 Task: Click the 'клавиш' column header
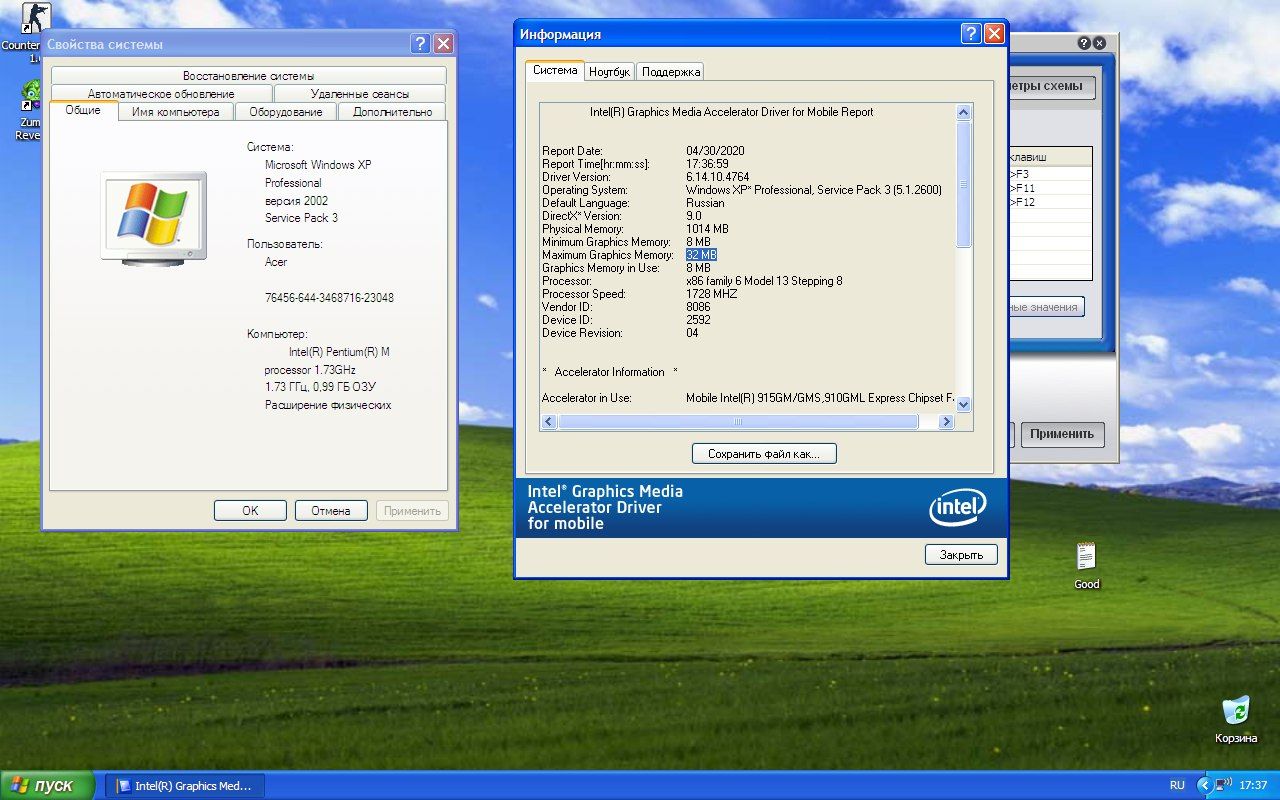(1050, 157)
